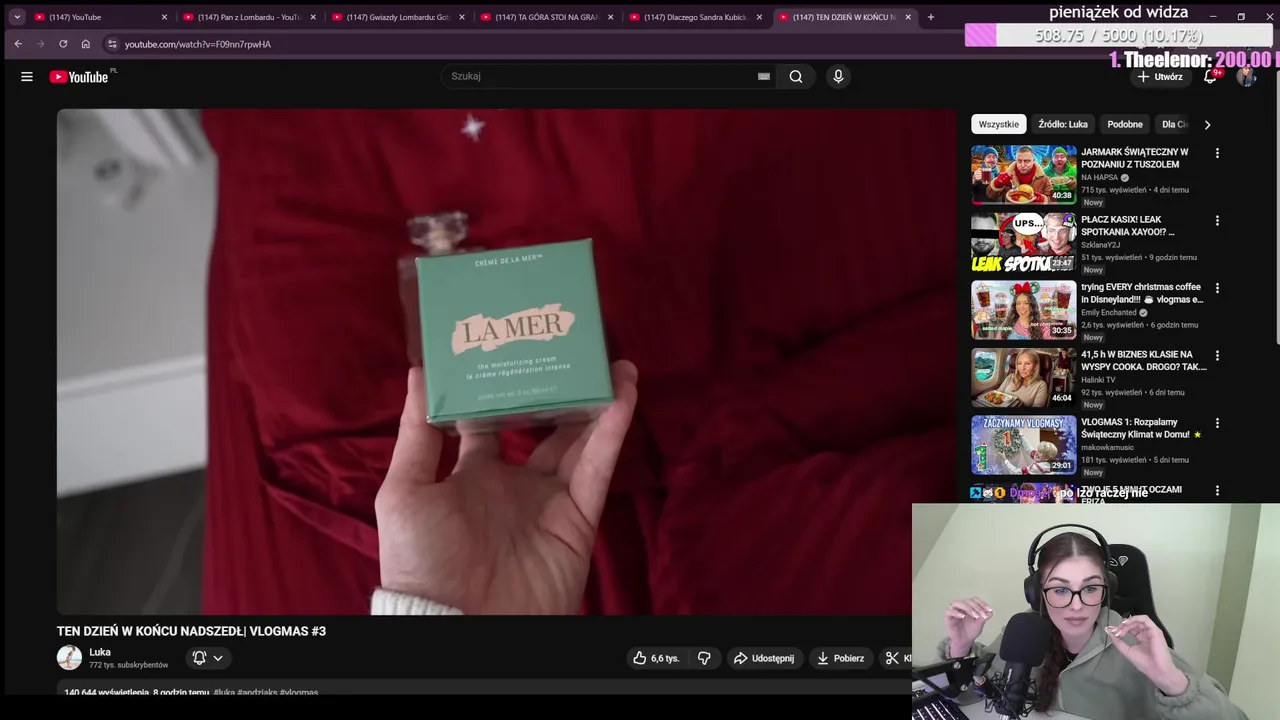The height and width of the screenshot is (720, 1280).
Task: Like the video with thumbs up
Action: (655, 658)
